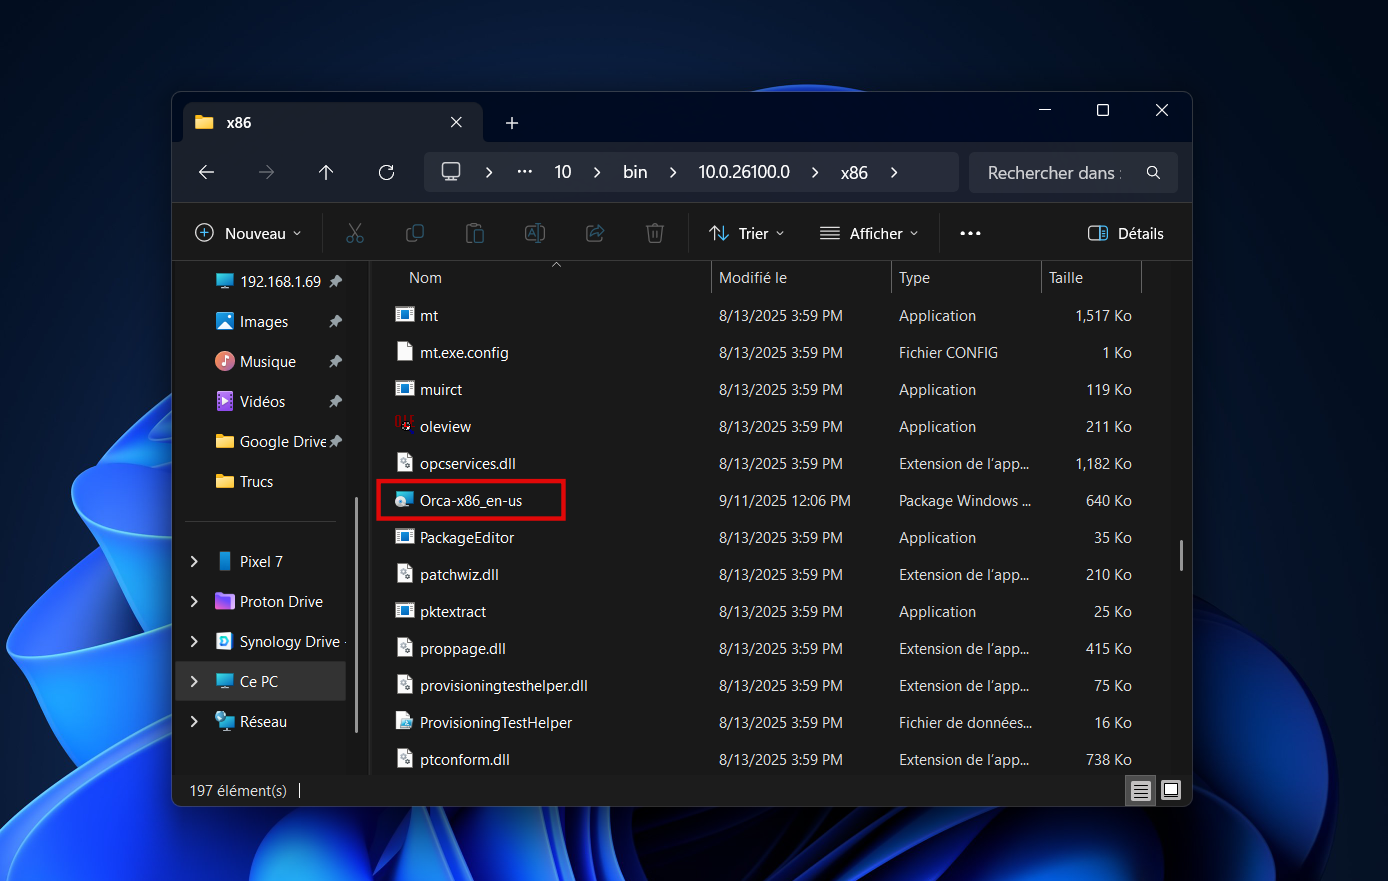
Task: Open the Détails pane
Action: point(1125,233)
